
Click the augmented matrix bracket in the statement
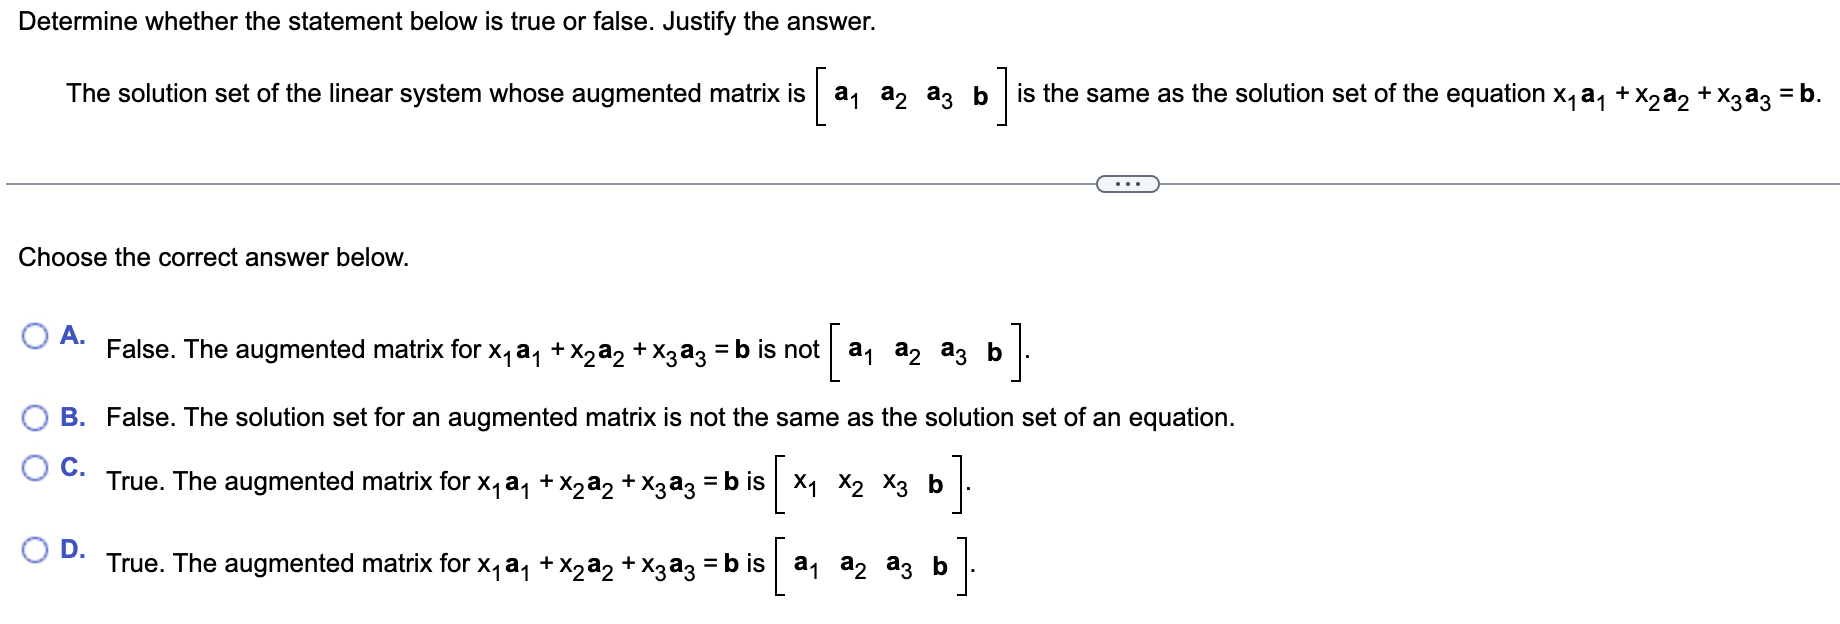[x=910, y=95]
